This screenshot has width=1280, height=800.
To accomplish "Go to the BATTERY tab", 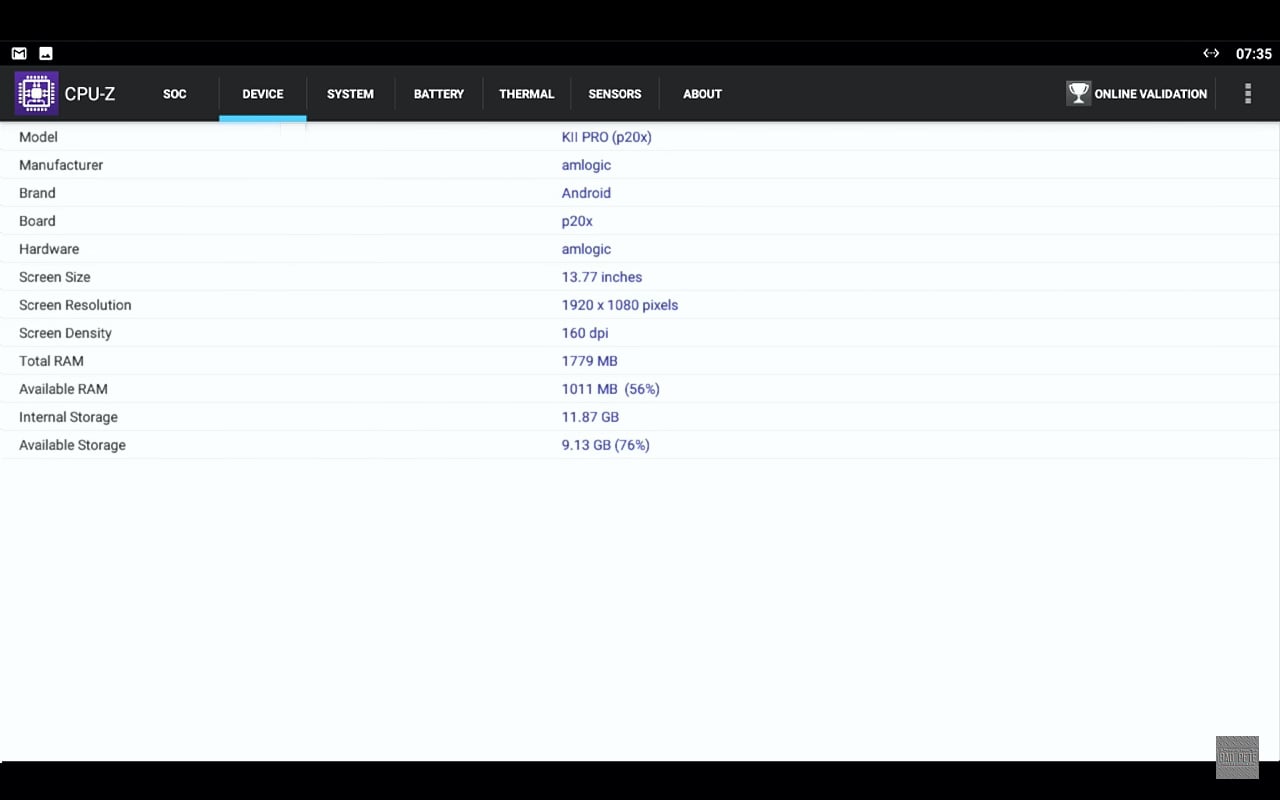I will tap(439, 94).
